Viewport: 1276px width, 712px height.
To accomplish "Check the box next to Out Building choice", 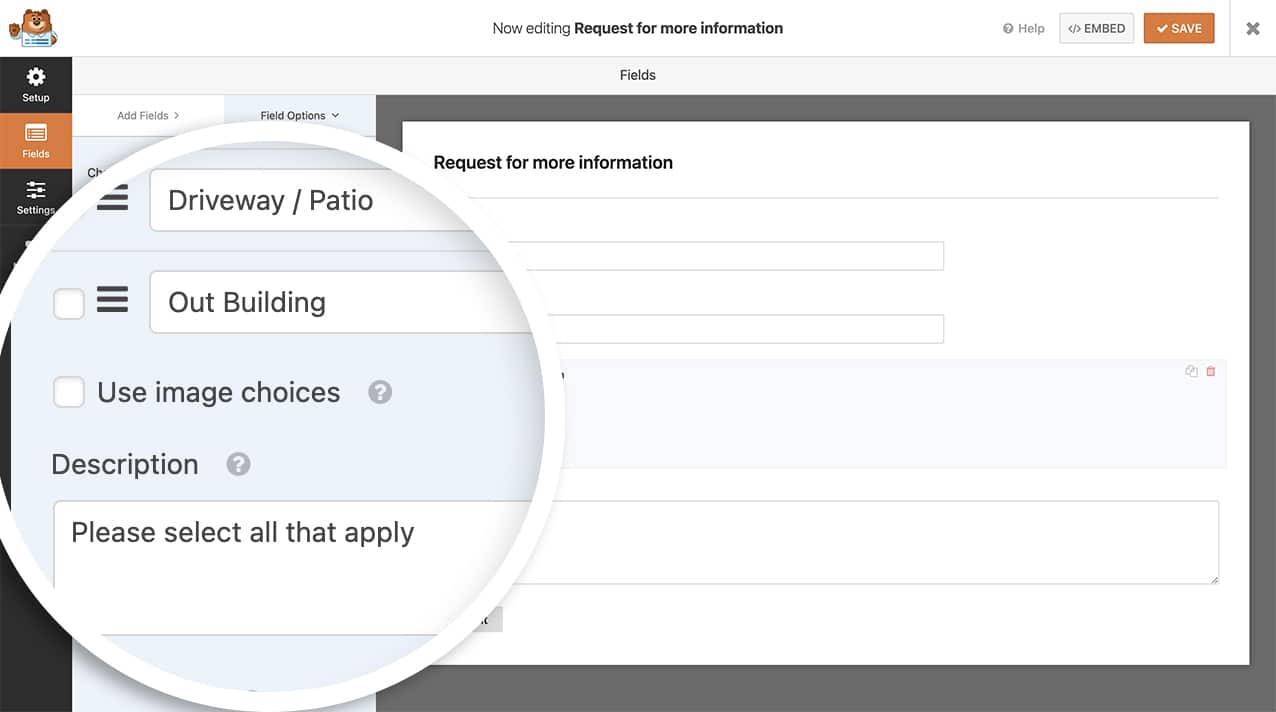I will [x=69, y=303].
